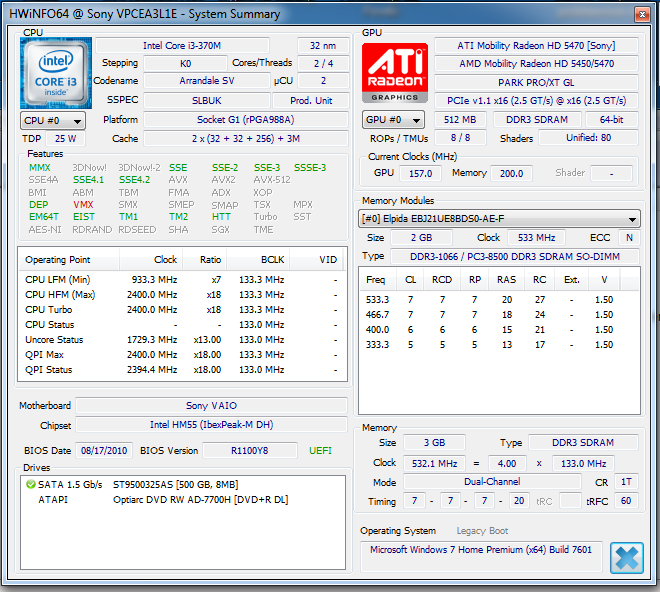Click the BIOS Version R1100Y8 field

250,451
